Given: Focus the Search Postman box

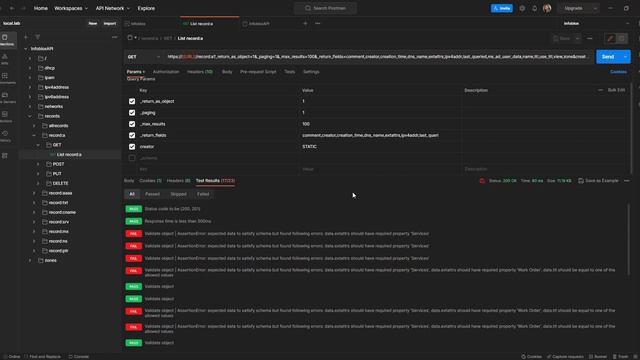Looking at the screenshot, I should click(x=325, y=8).
